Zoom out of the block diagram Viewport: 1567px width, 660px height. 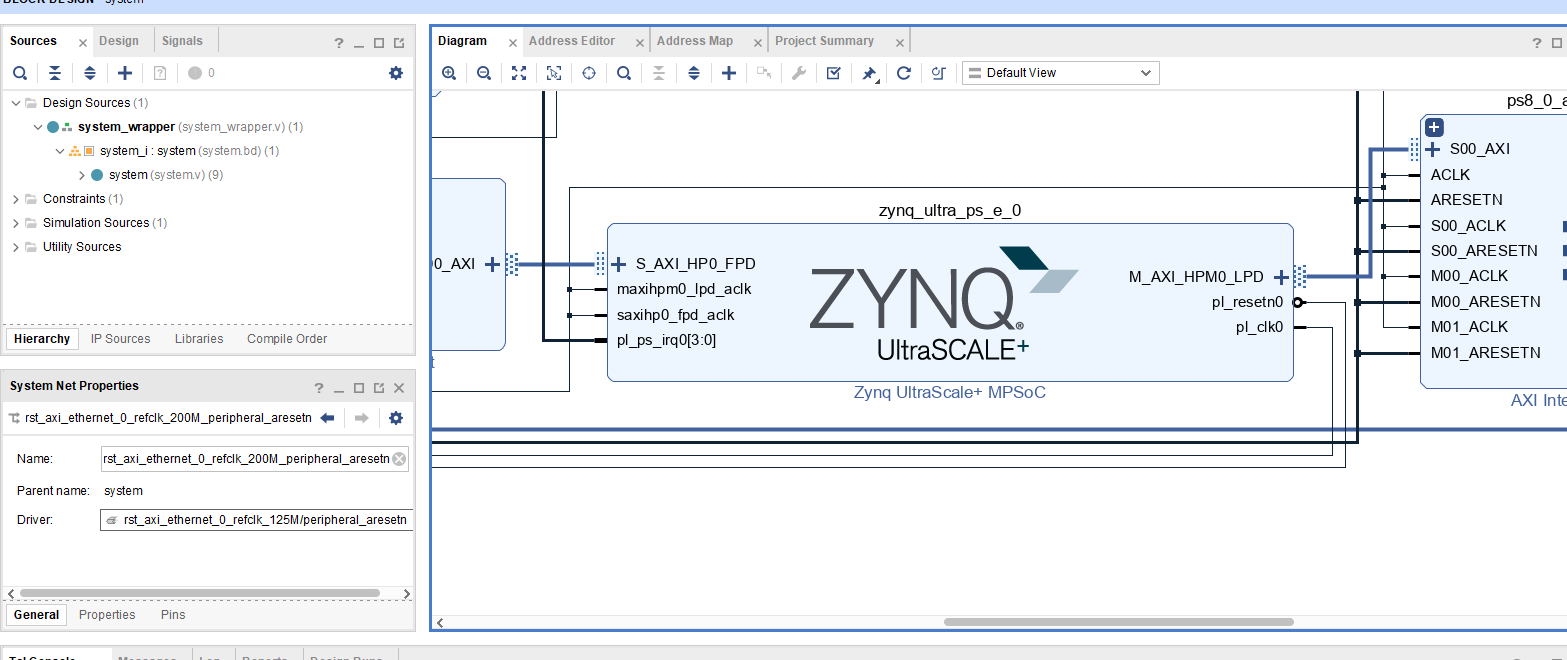point(484,73)
